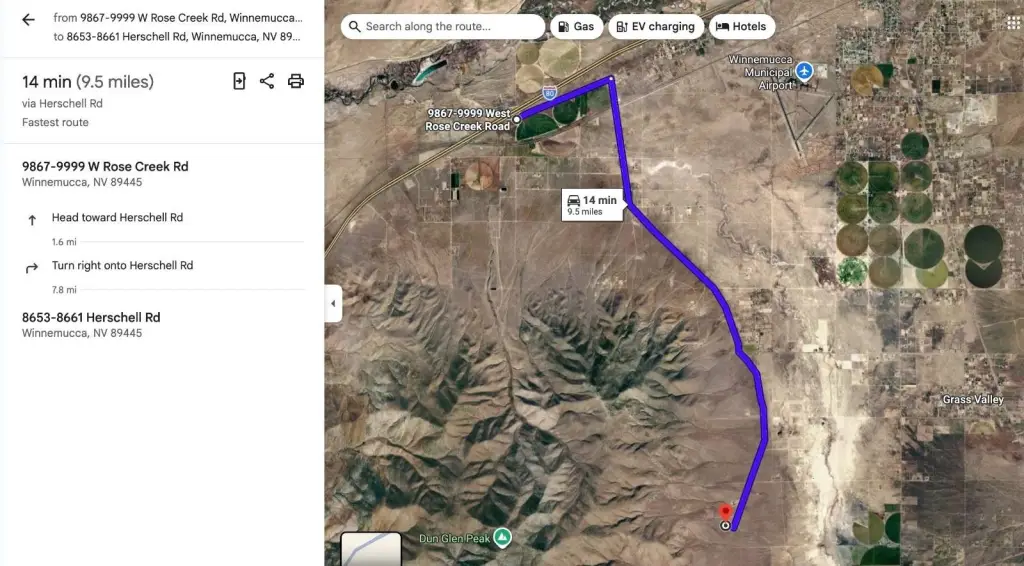Focus the Search along the route field
Screen dimensions: 1024x566
(443, 27)
